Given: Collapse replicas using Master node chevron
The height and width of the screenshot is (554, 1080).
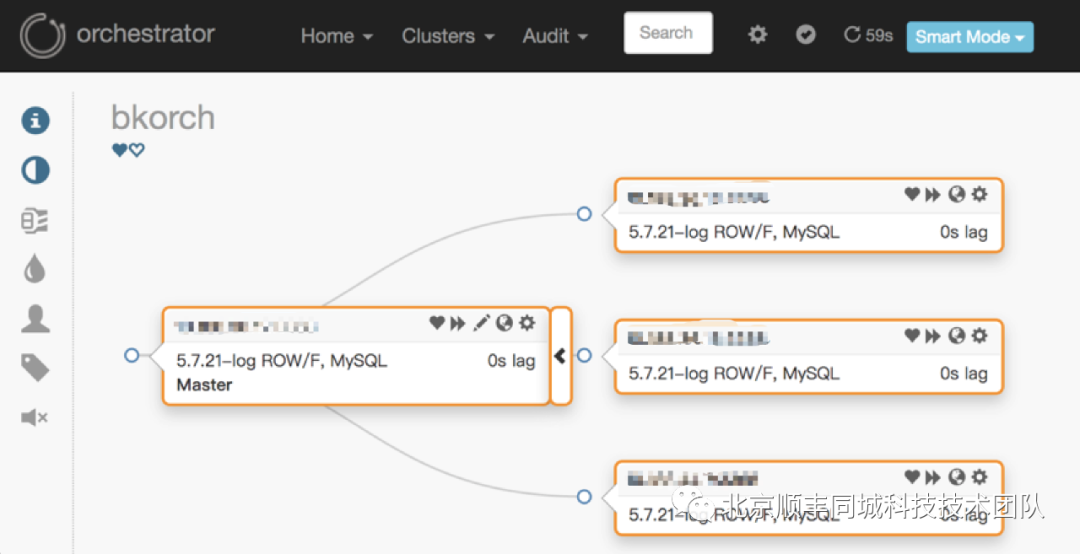Looking at the screenshot, I should click(x=561, y=356).
